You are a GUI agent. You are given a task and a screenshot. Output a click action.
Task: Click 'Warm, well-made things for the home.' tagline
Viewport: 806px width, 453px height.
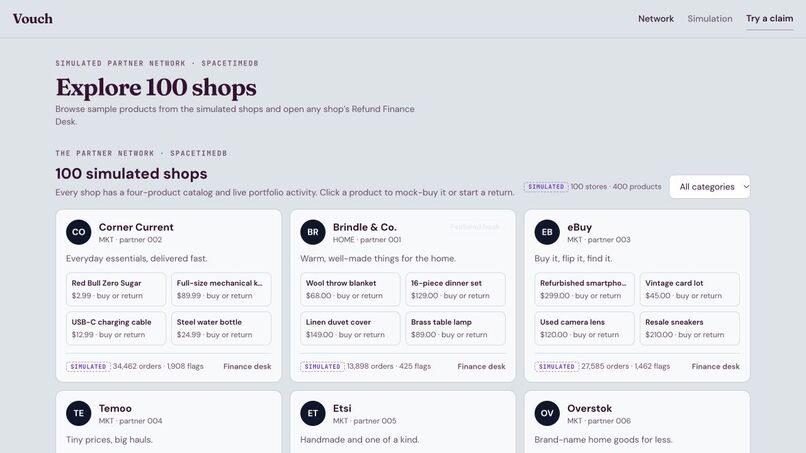[x=378, y=259]
